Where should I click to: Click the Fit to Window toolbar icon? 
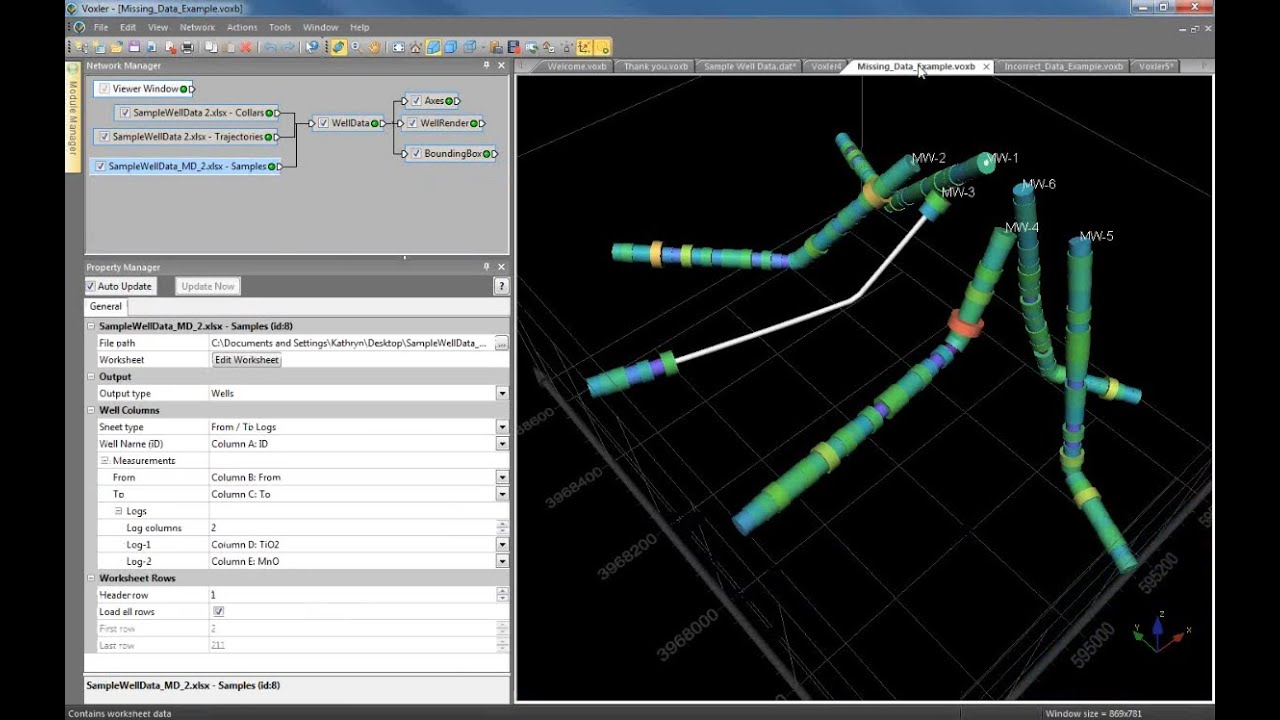point(398,47)
